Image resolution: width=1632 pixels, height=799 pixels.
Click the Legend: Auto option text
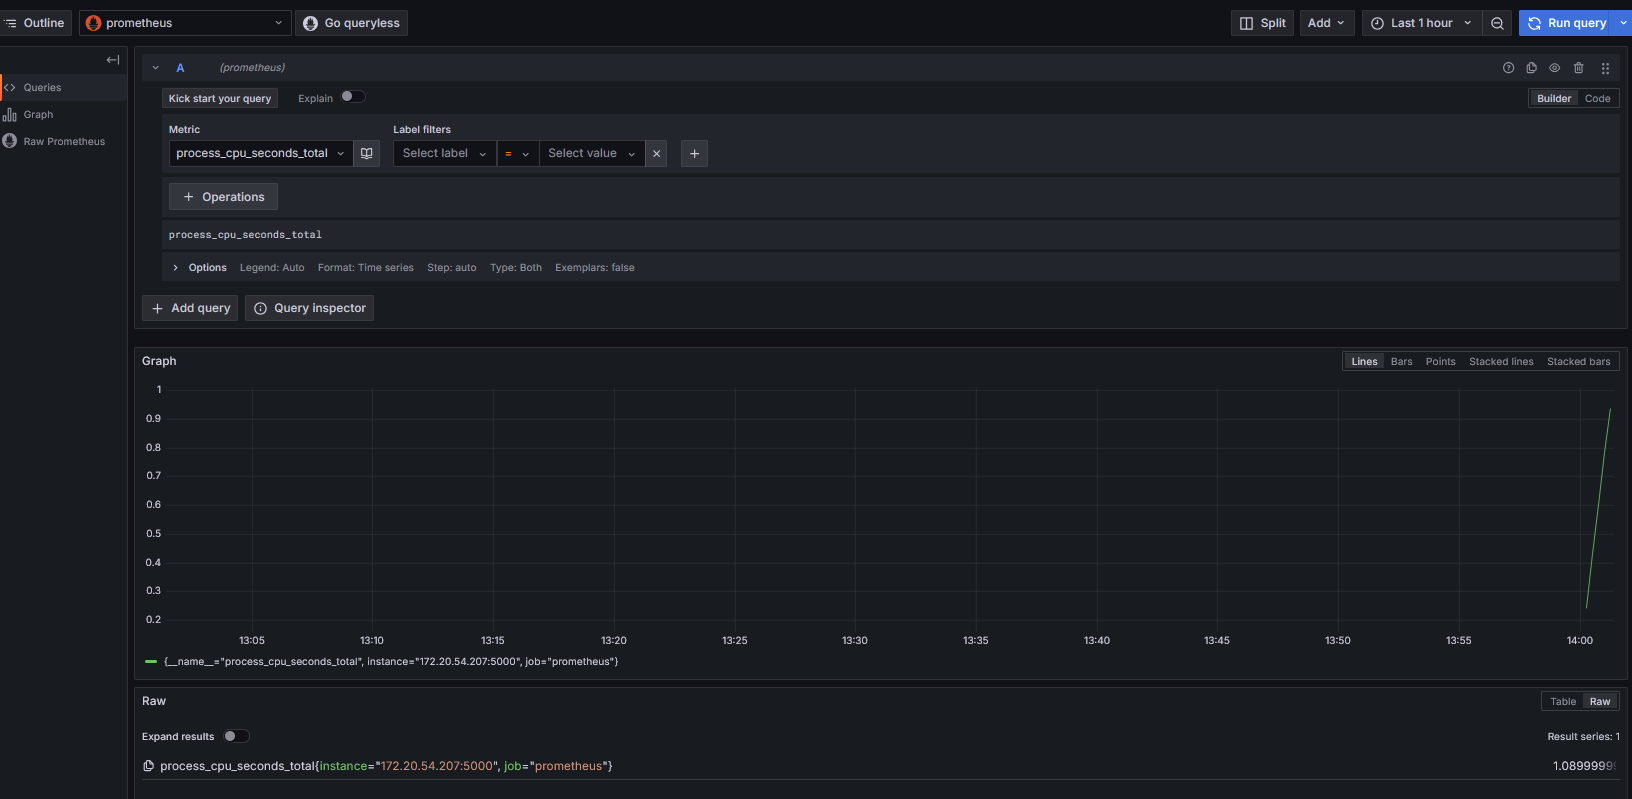[272, 268]
